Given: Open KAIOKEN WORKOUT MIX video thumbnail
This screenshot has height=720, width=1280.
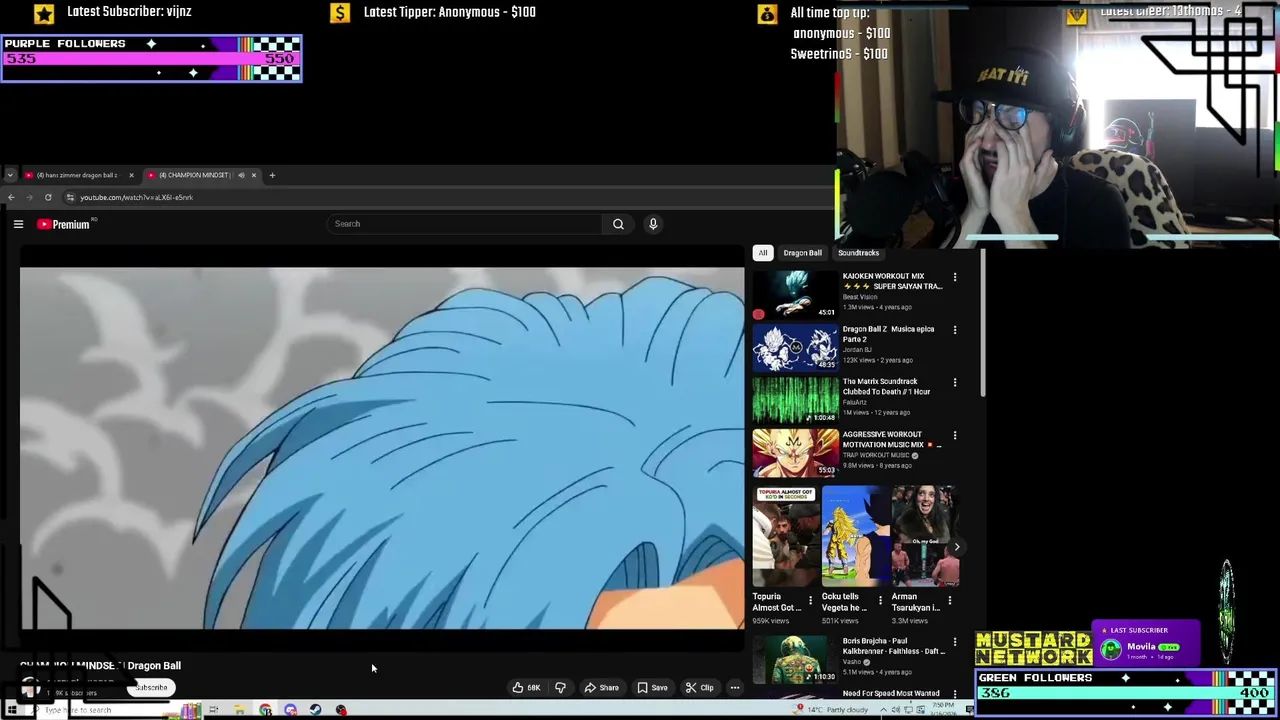Looking at the screenshot, I should pos(795,294).
